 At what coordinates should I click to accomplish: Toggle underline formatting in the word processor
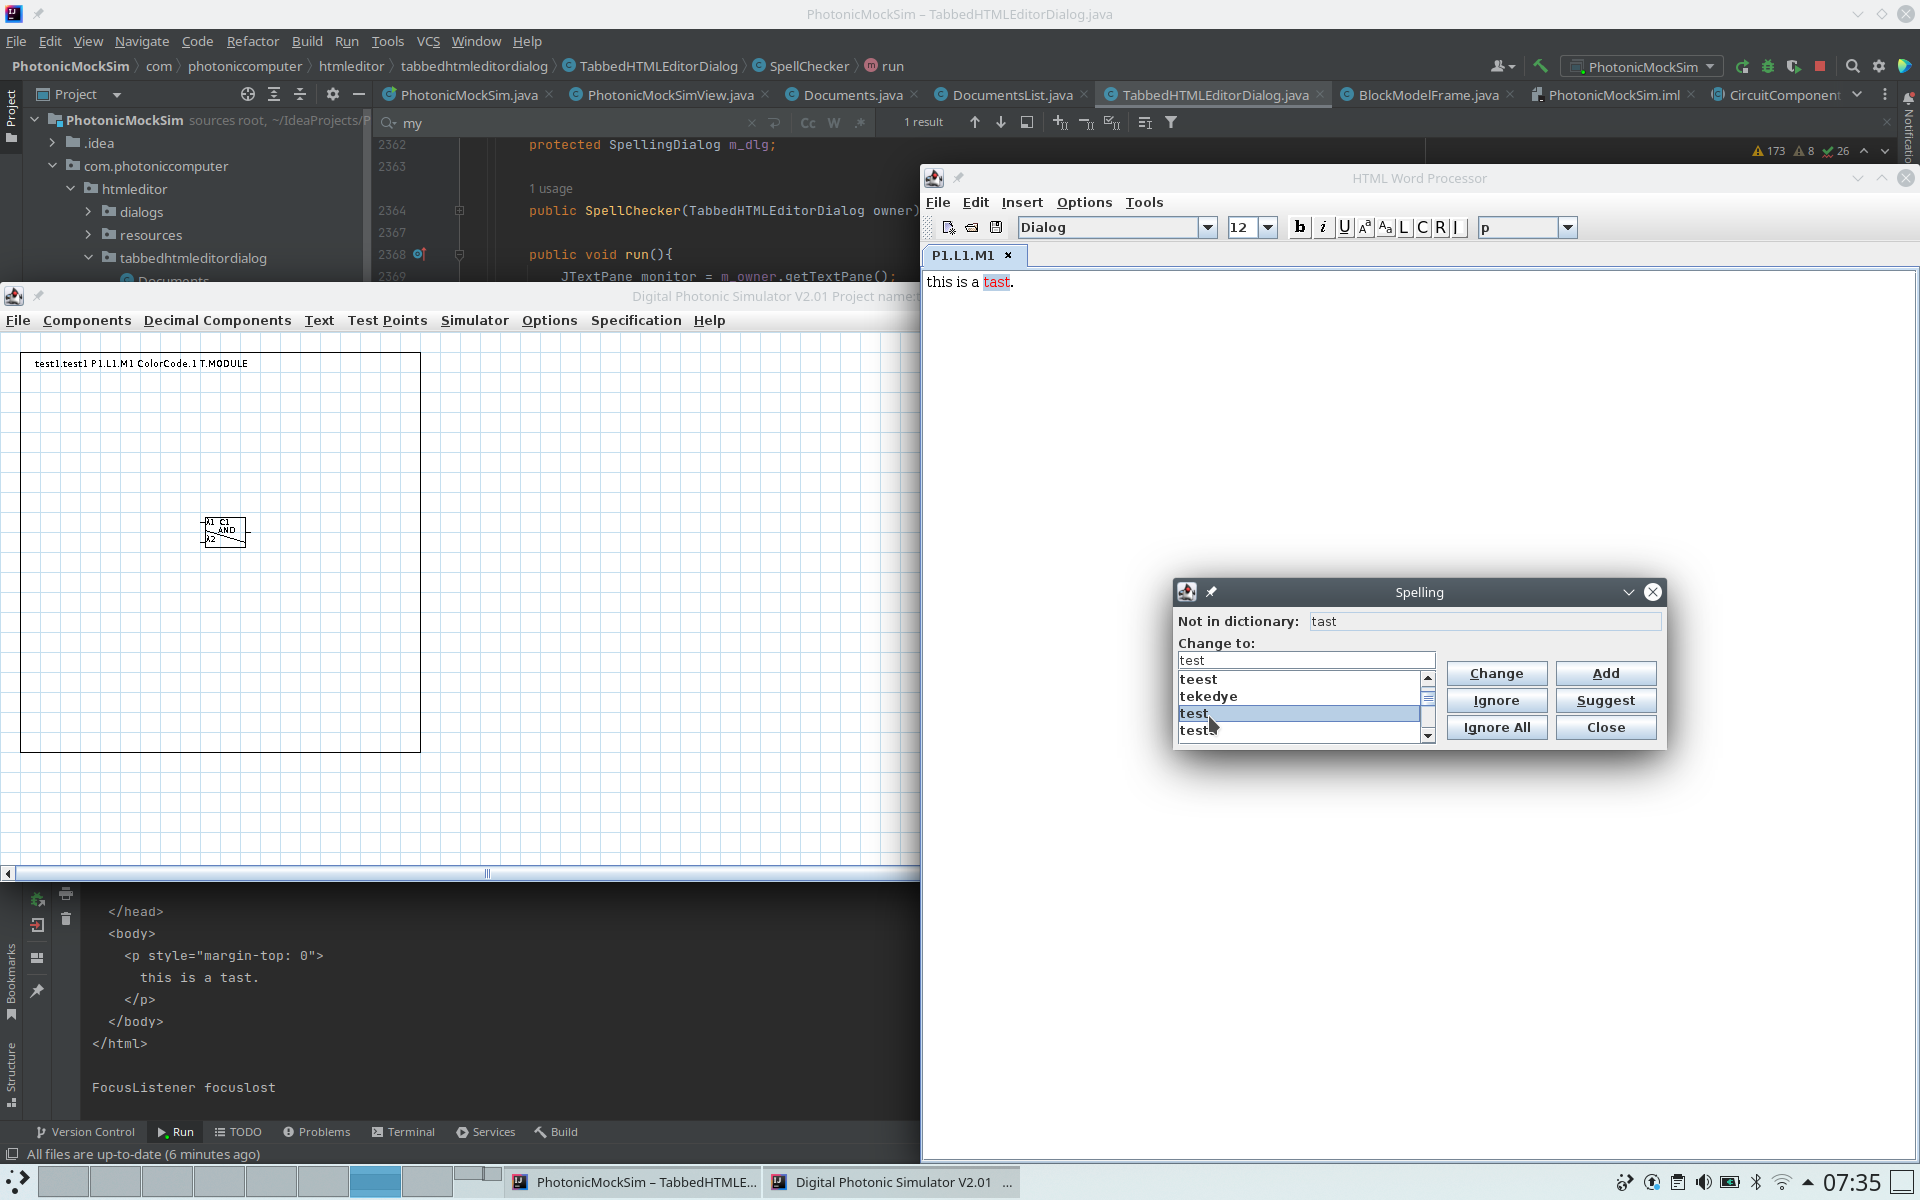tap(1345, 228)
